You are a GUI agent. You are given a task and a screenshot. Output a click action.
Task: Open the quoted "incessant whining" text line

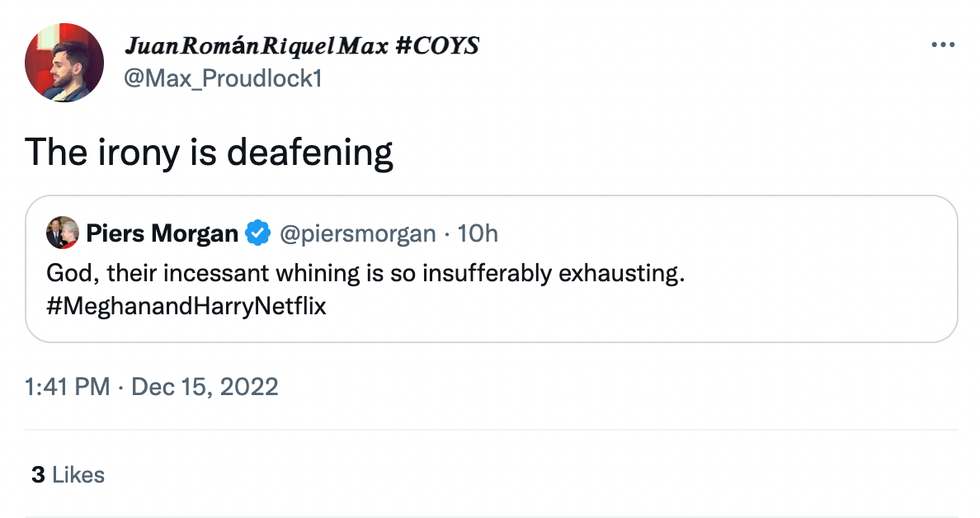365,274
